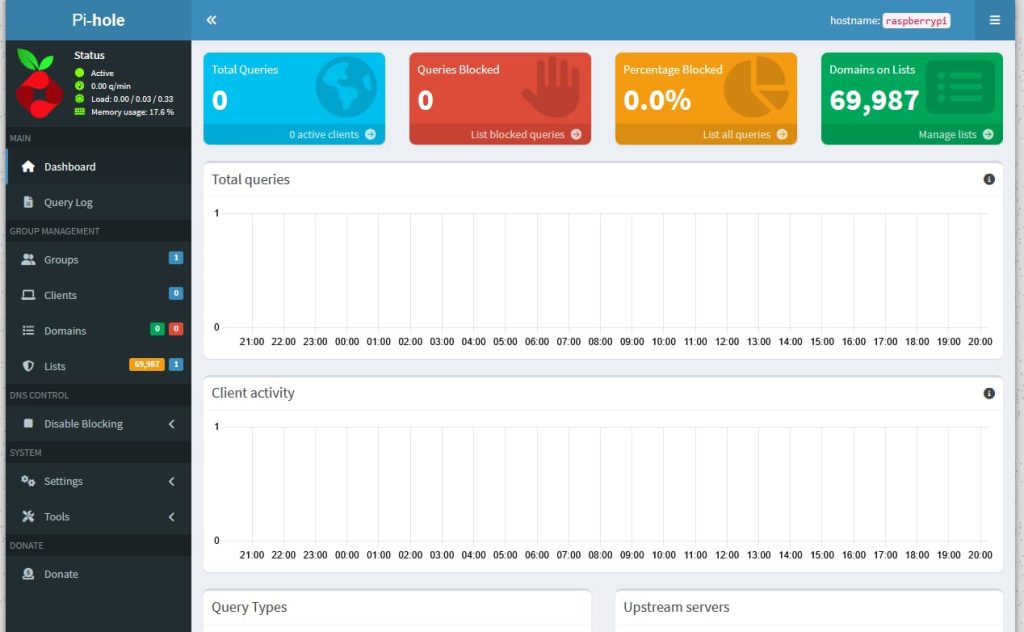Open Clients in the sidebar
Image resolution: width=1024 pixels, height=632 pixels.
pyautogui.click(x=60, y=296)
